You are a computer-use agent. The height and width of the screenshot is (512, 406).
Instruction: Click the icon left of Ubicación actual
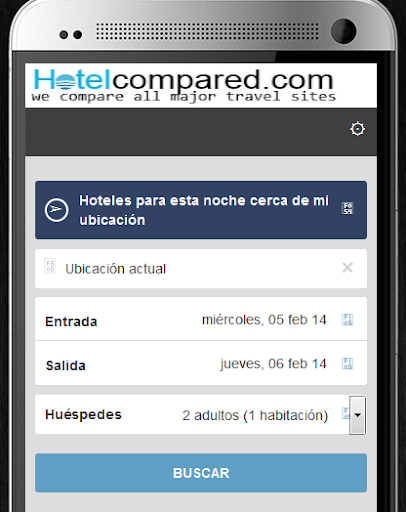50,266
